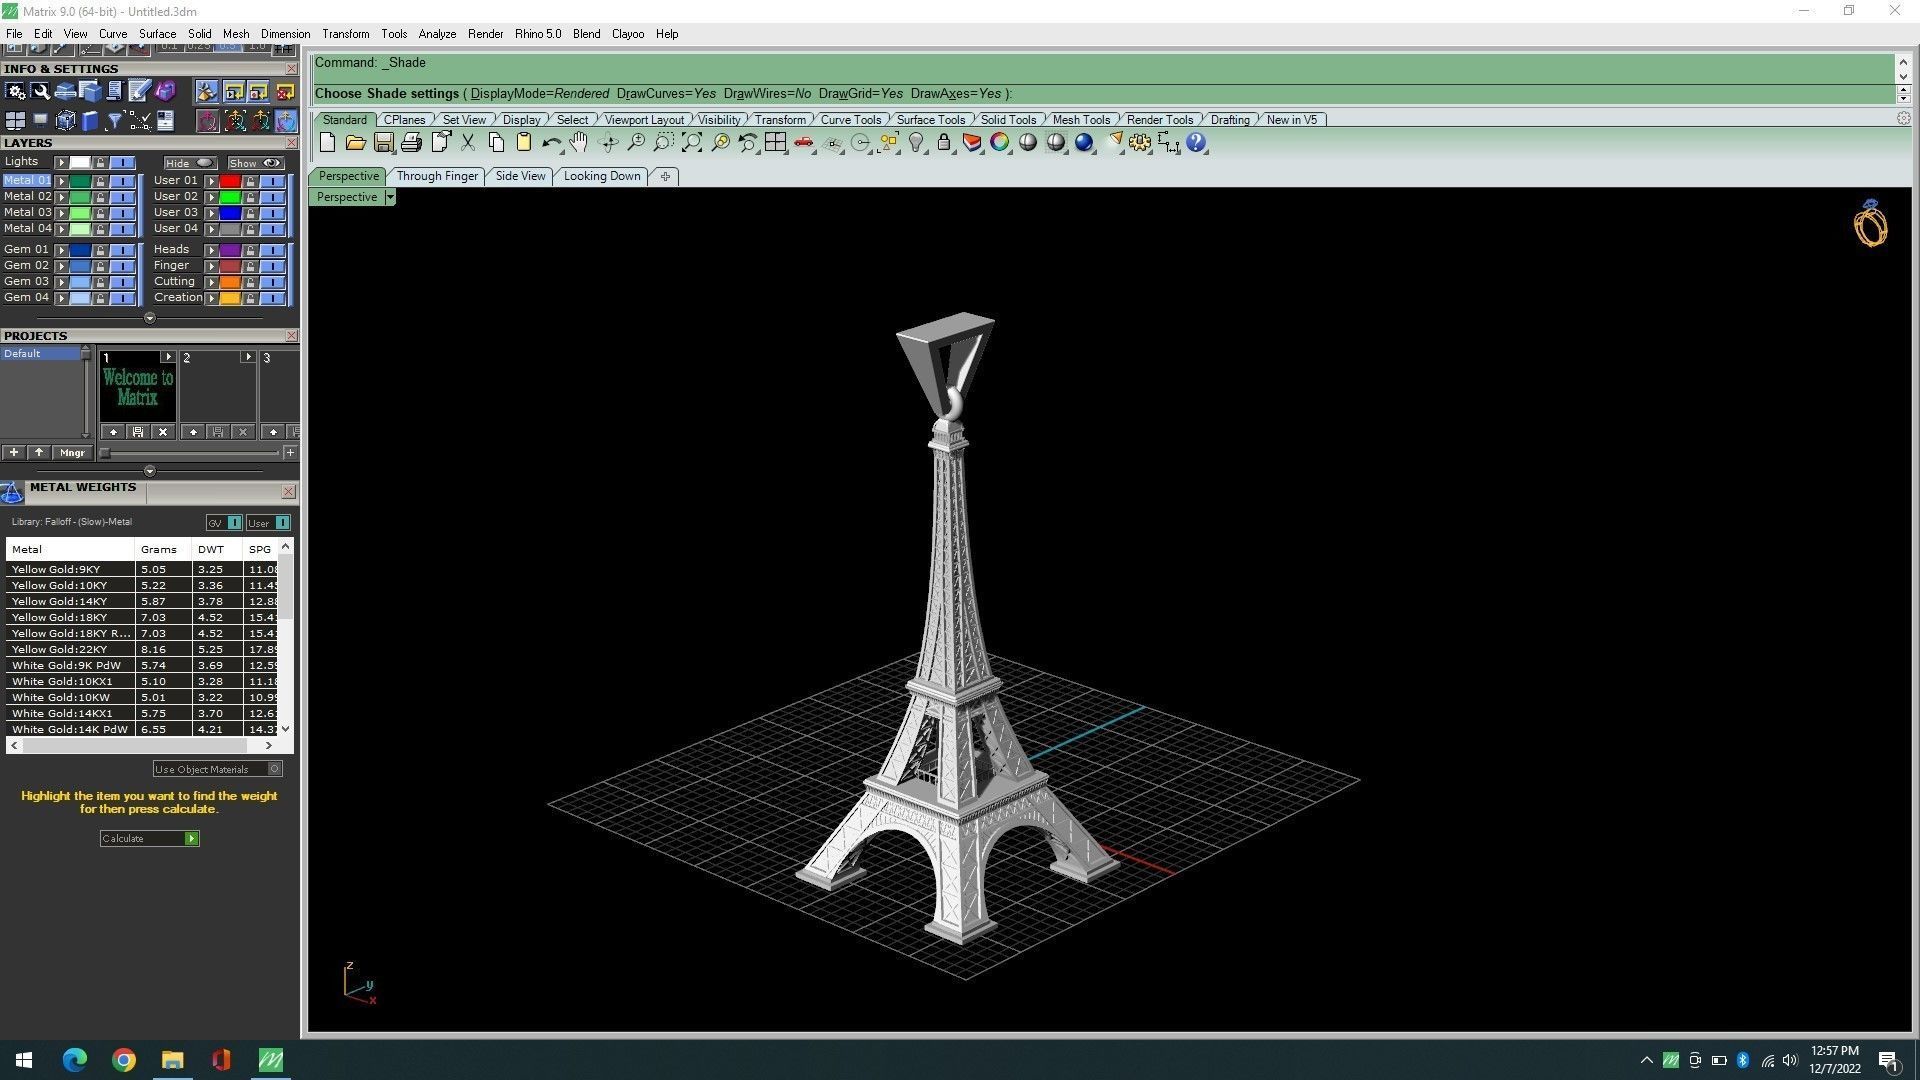Screen dimensions: 1920x1080
Task: Expand project slot 1 arrow
Action: click(x=167, y=357)
